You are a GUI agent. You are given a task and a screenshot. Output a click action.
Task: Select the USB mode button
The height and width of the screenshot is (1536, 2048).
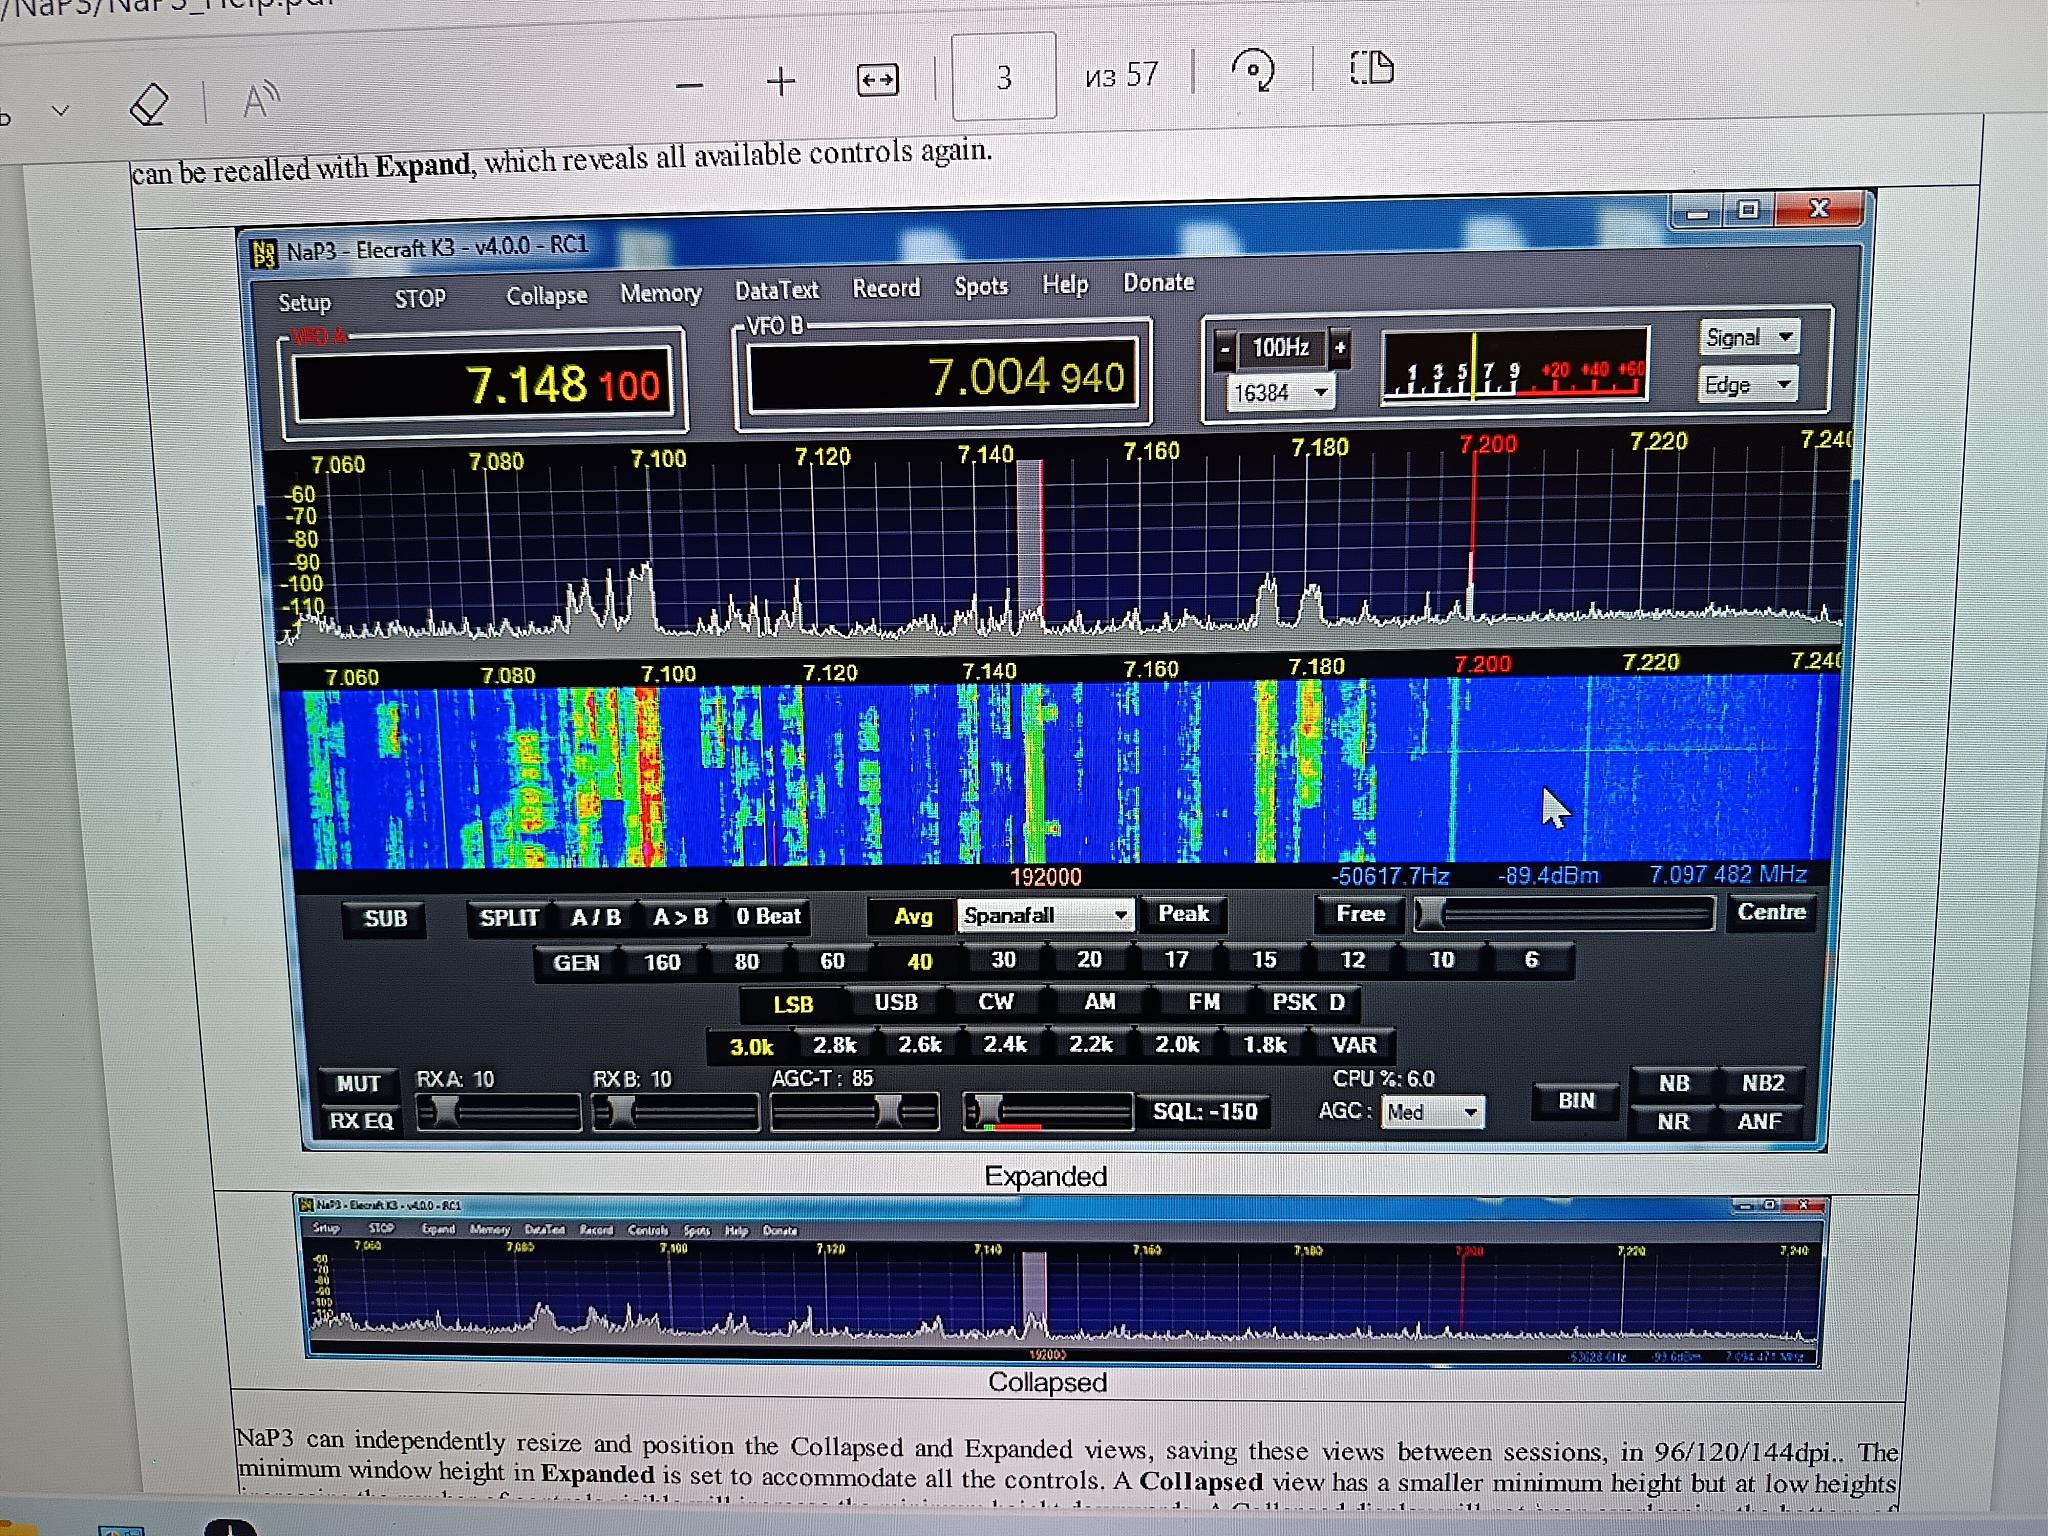(x=895, y=1002)
